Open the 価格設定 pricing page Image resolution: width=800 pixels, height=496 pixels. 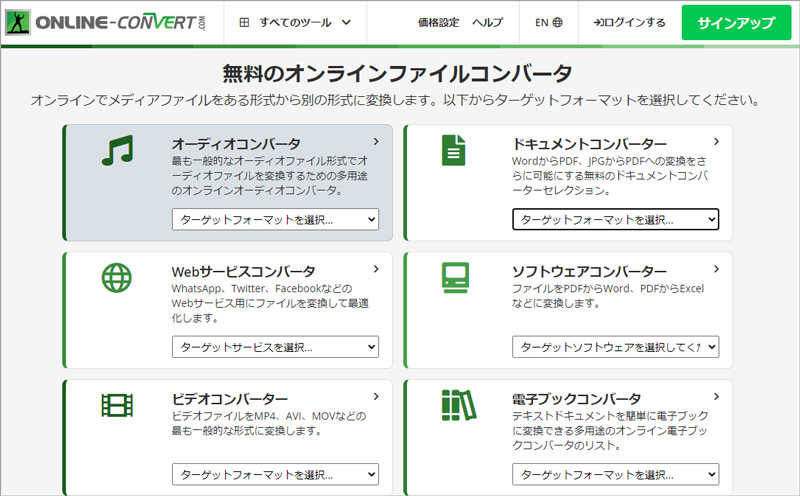coord(437,22)
